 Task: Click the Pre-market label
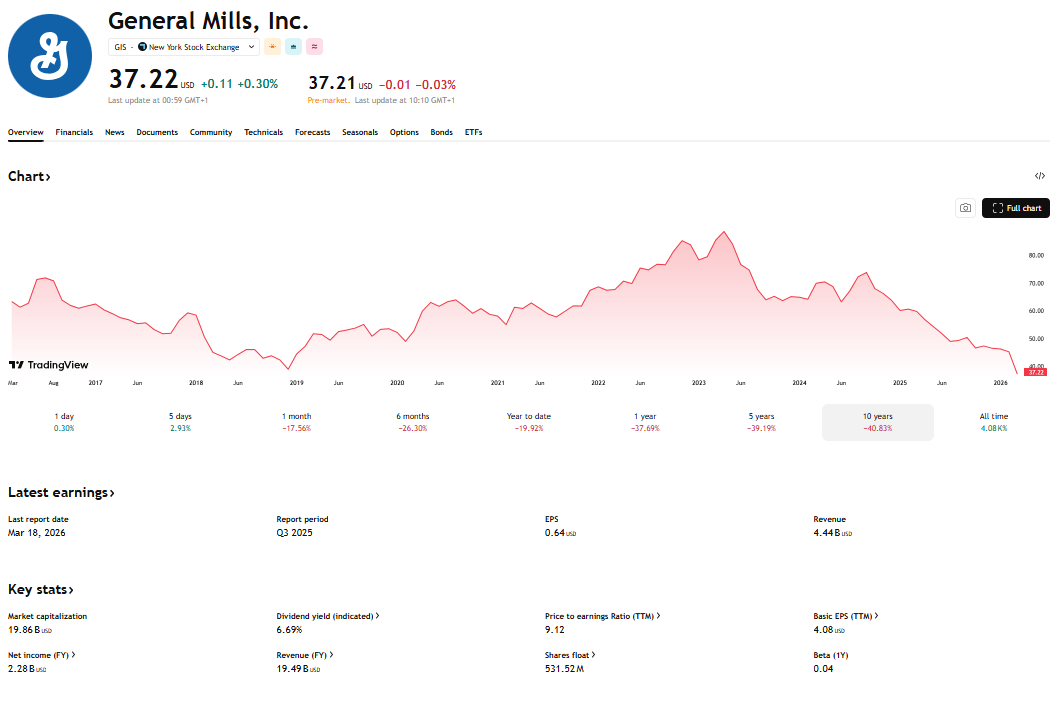328,101
